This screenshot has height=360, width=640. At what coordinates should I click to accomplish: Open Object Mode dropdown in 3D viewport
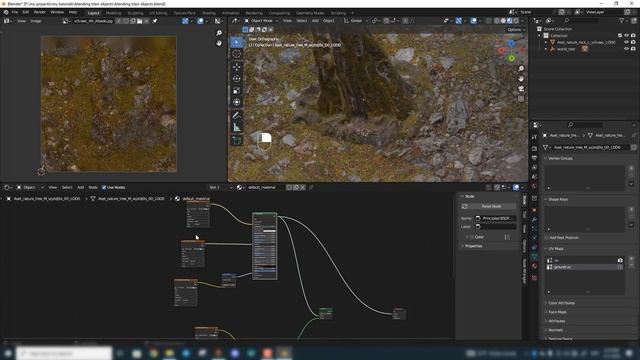(x=260, y=20)
